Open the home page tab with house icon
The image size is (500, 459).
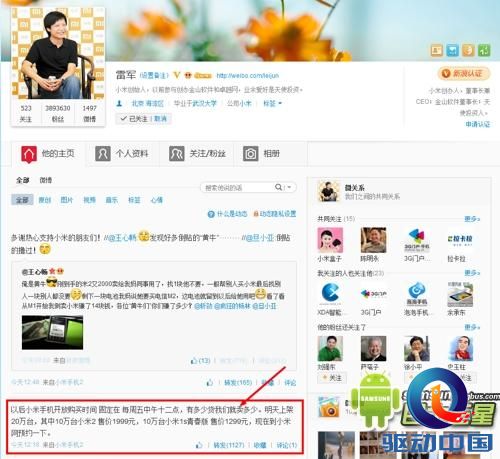tap(48, 154)
